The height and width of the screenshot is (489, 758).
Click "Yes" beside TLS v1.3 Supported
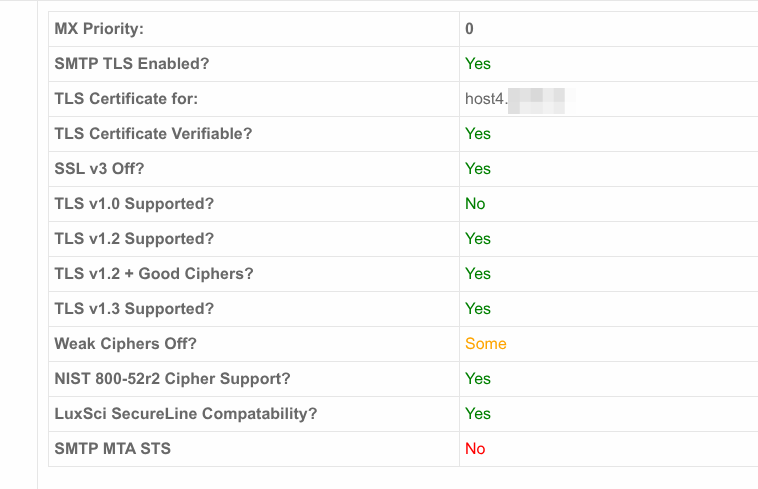pyautogui.click(x=478, y=309)
